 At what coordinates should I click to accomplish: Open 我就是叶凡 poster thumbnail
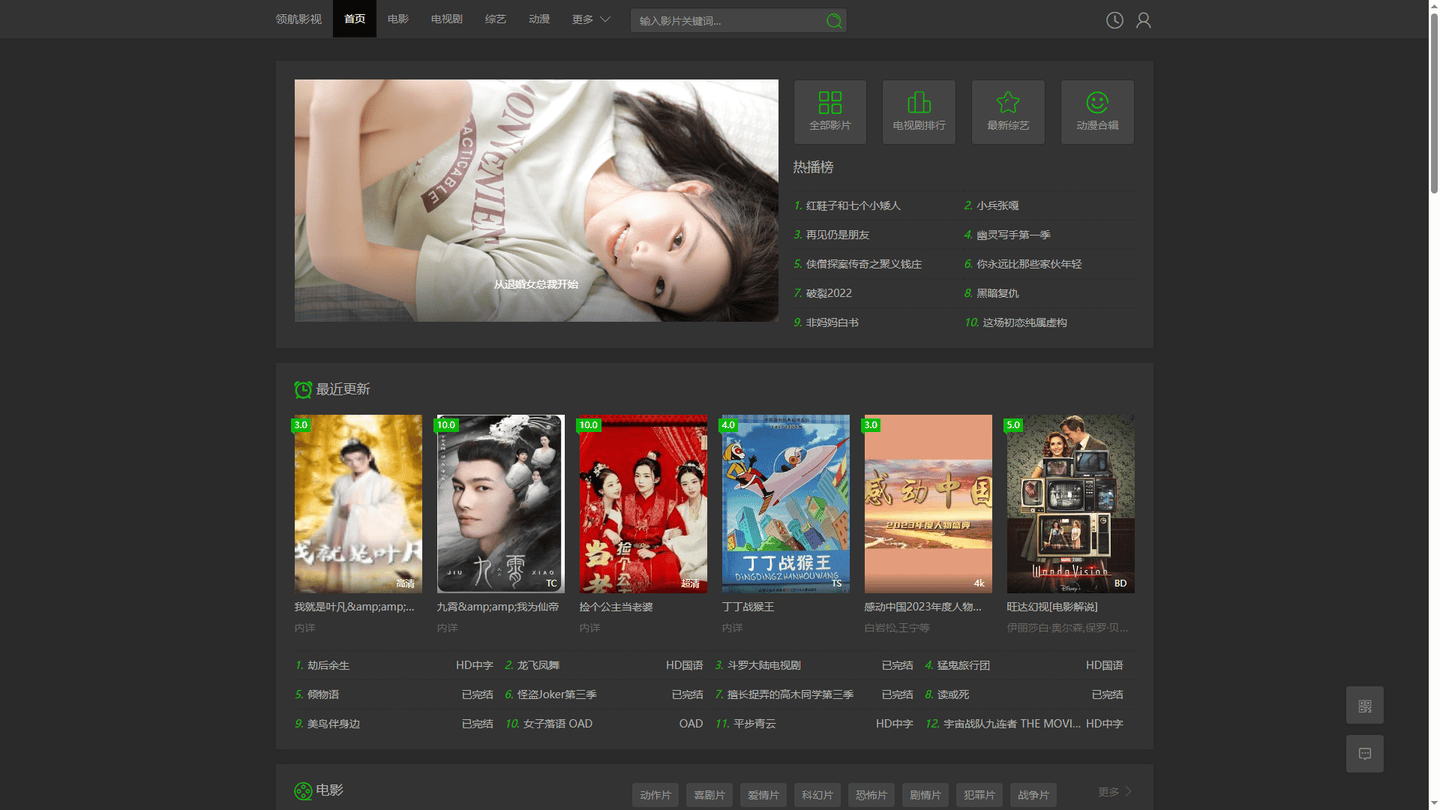pos(358,504)
